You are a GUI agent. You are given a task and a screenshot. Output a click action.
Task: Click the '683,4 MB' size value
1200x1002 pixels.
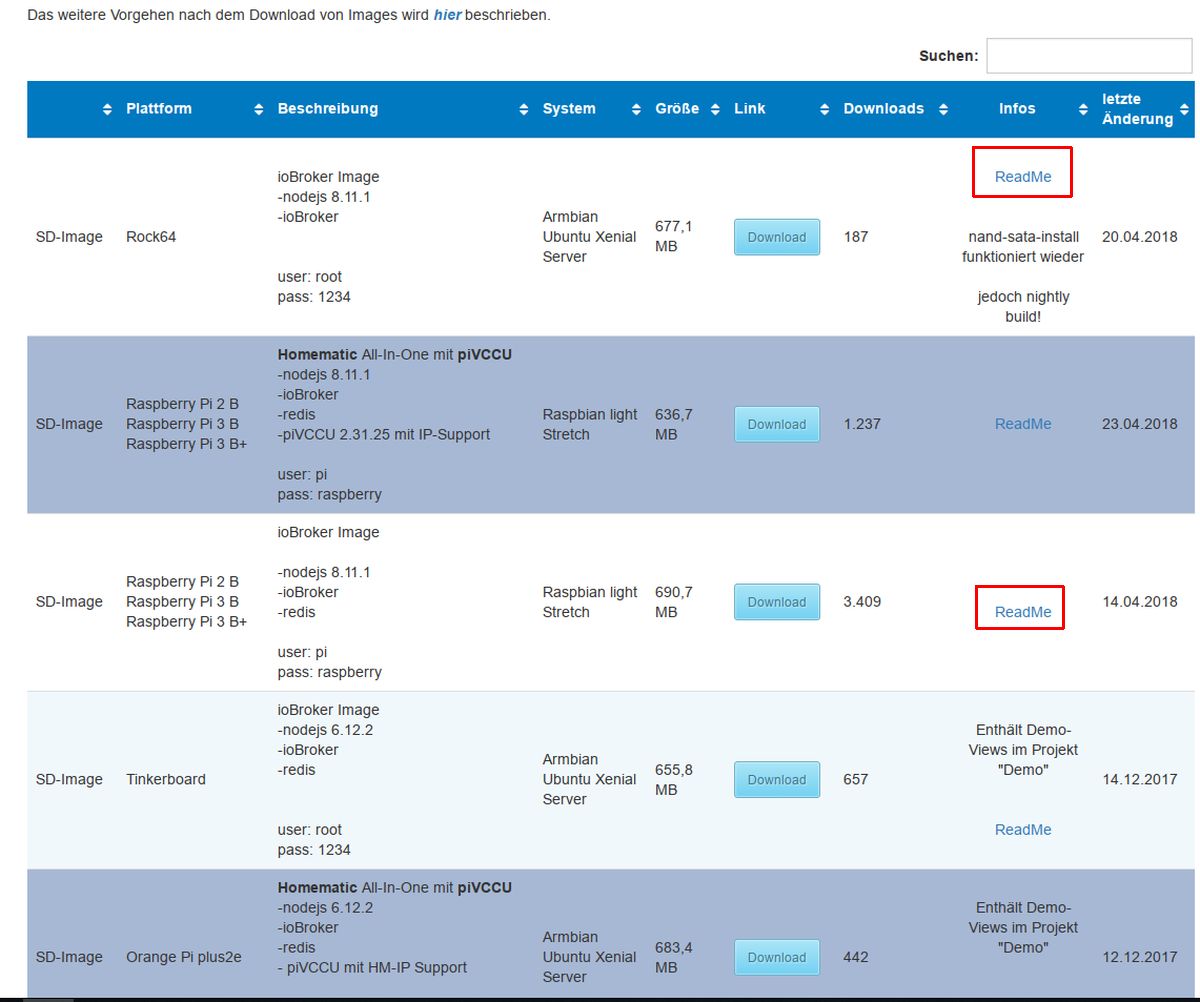[x=674, y=957]
